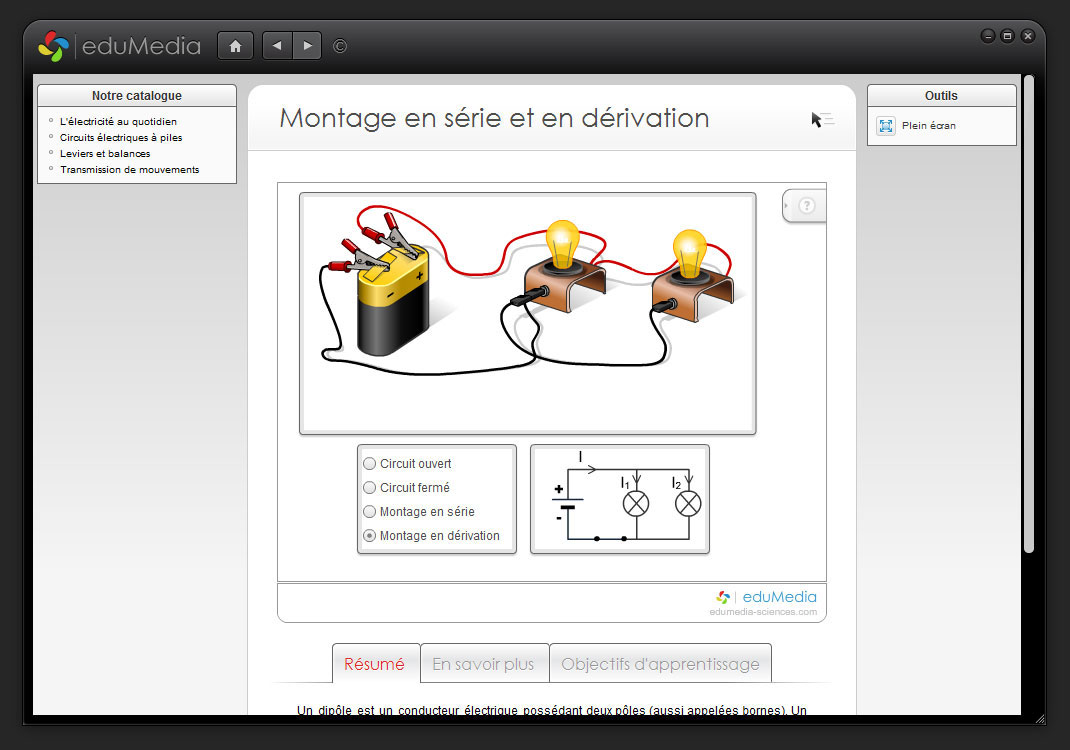Click the copyright symbol icon
Image resolution: width=1070 pixels, height=750 pixels.
pyautogui.click(x=340, y=46)
